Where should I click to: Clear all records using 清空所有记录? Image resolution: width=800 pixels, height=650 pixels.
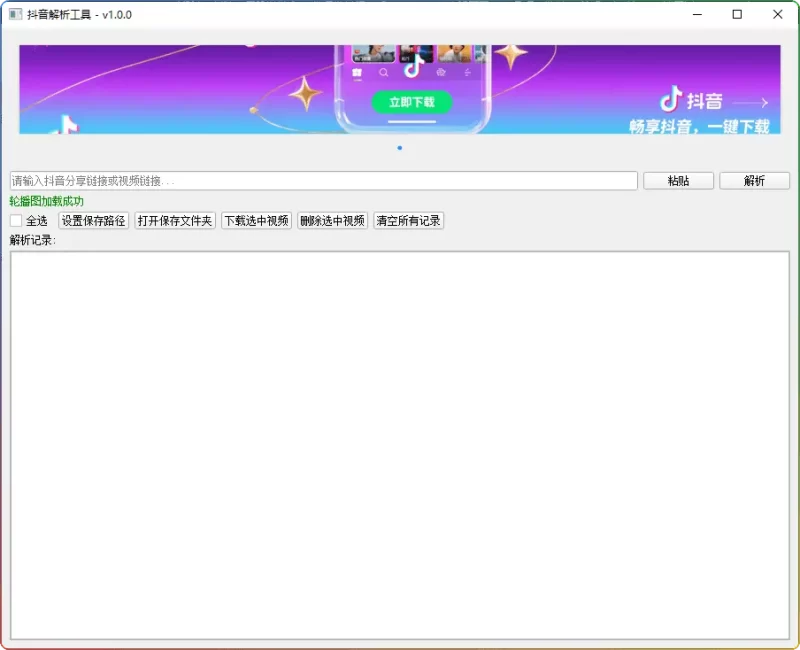pos(407,220)
